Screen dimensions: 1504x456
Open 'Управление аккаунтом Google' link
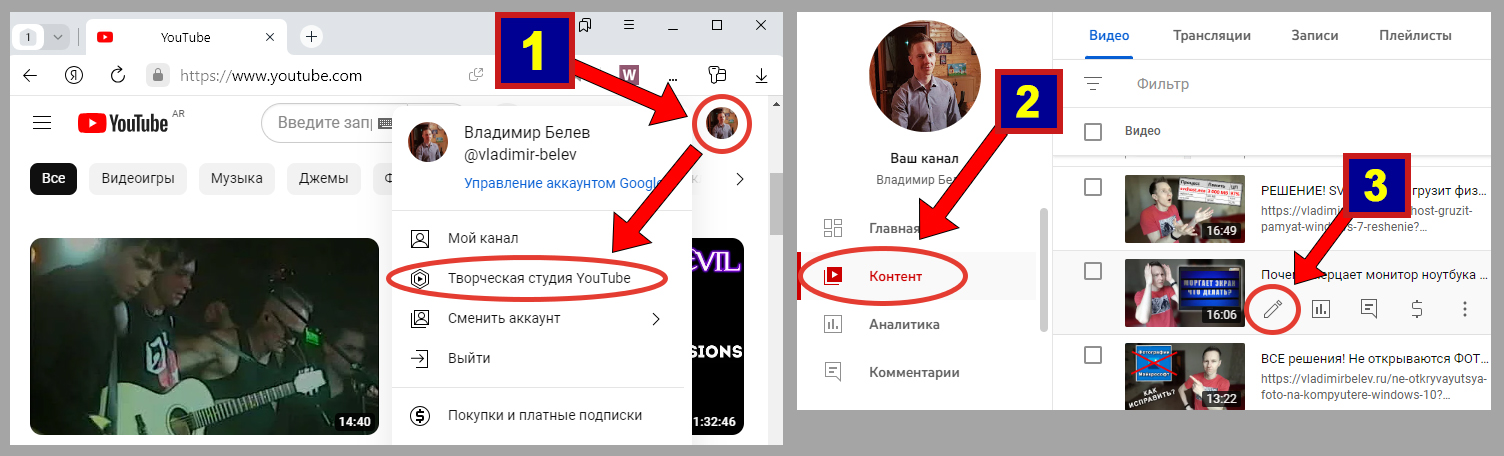[564, 183]
